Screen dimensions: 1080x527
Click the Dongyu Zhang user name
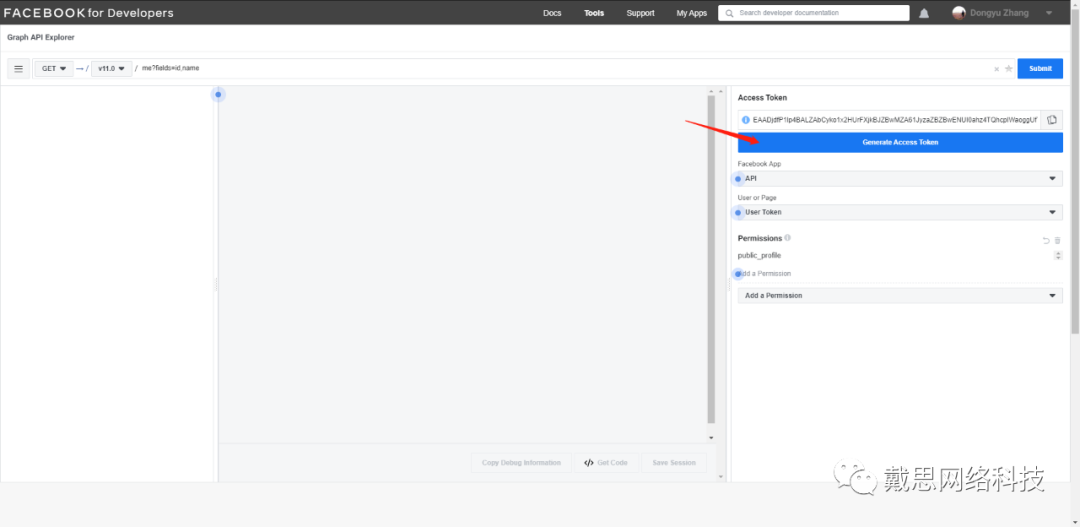point(999,13)
